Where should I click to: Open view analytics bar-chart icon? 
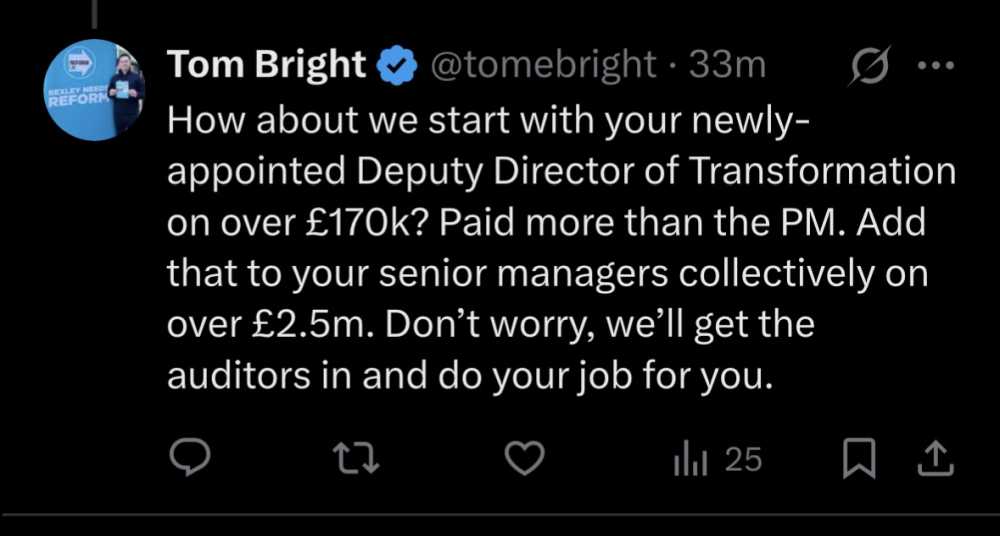point(690,459)
